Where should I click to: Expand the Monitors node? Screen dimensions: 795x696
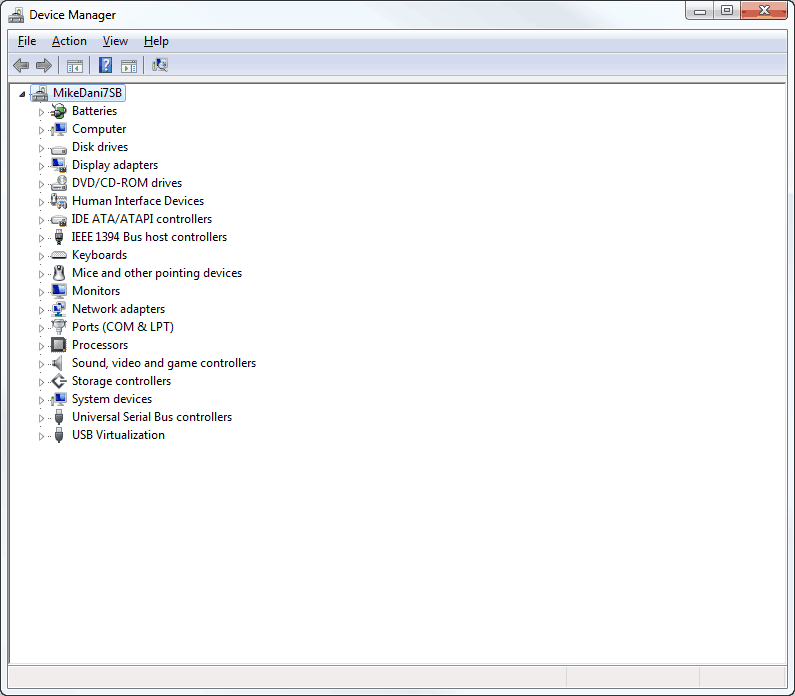click(42, 292)
